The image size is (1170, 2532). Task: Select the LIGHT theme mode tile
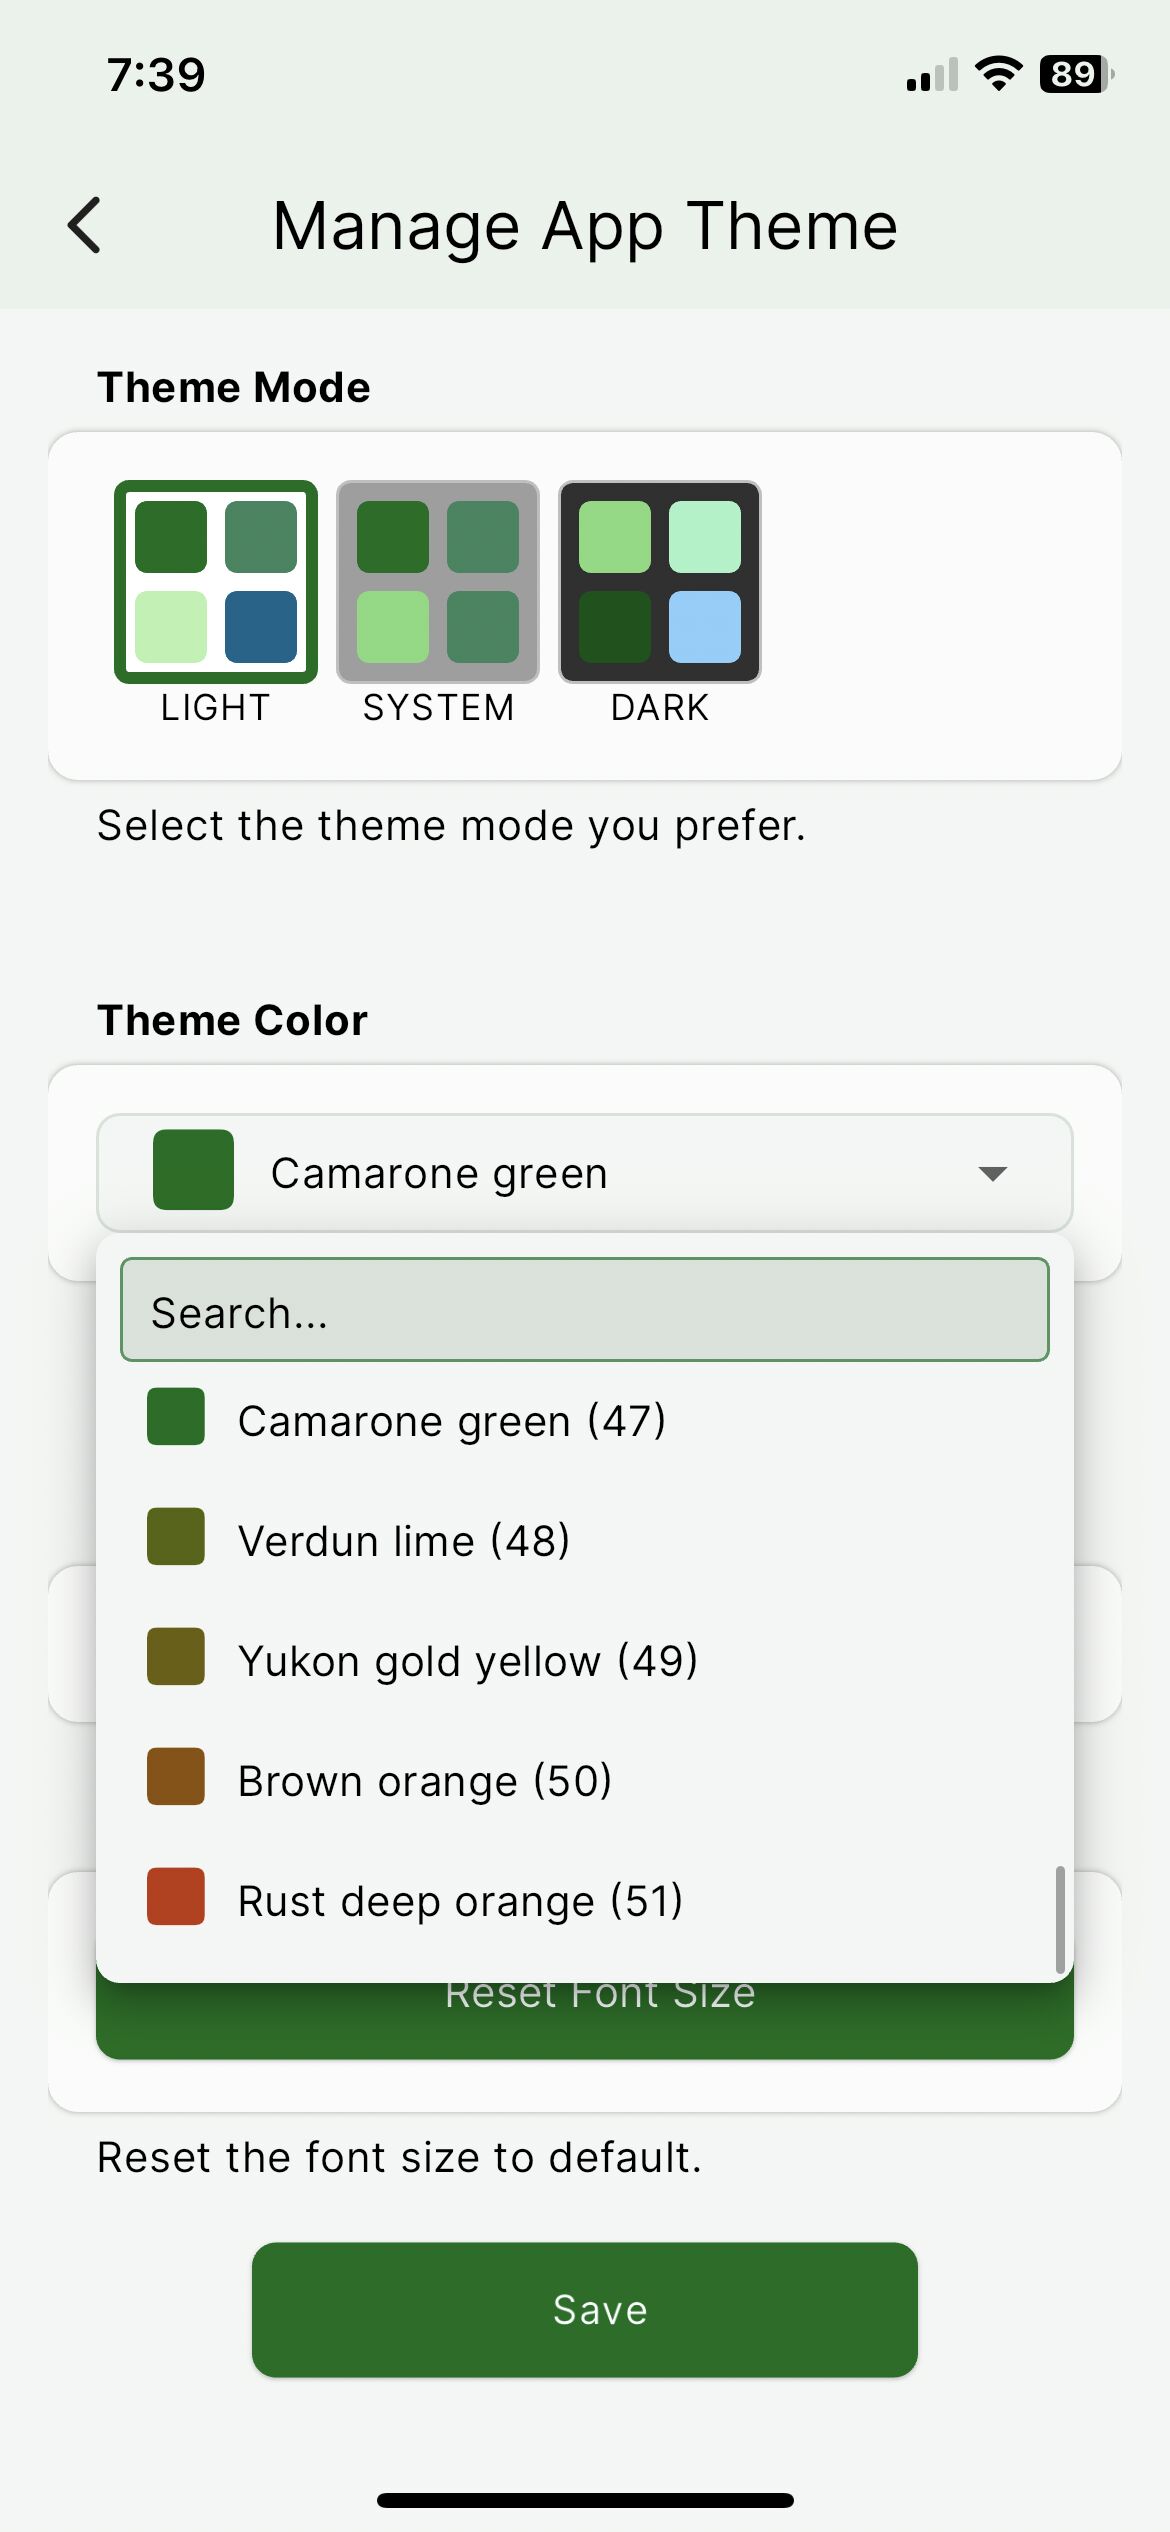(216, 583)
